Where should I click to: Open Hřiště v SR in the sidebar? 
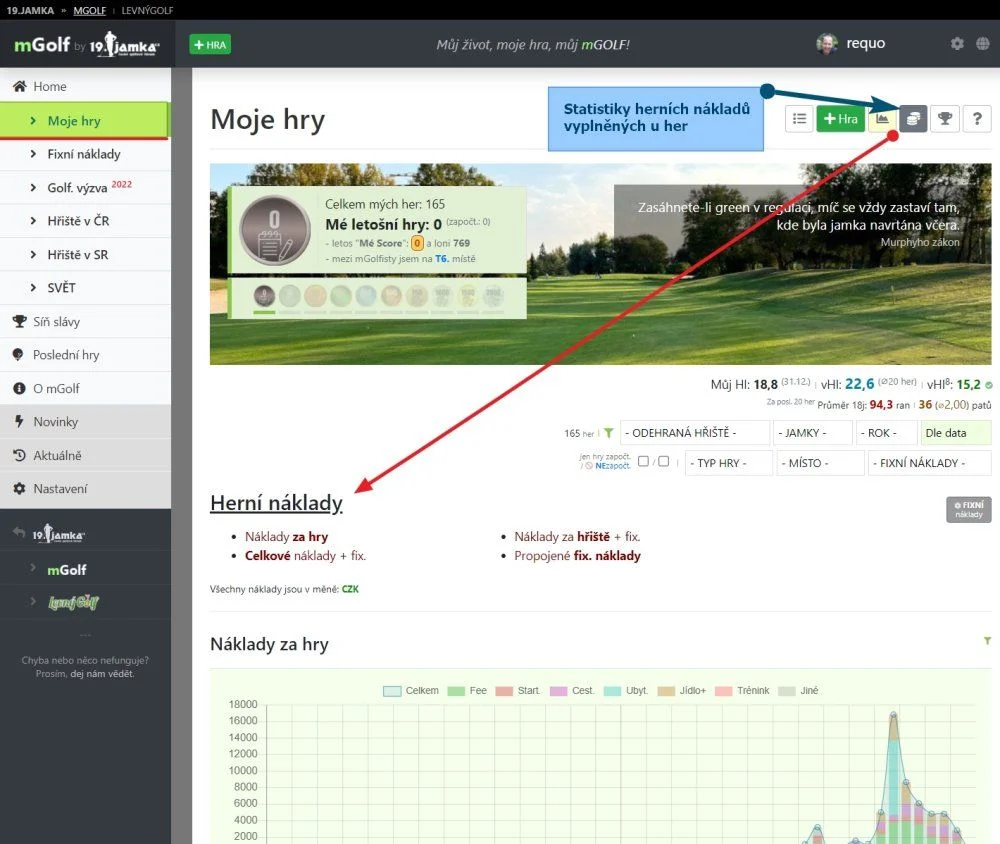(x=85, y=255)
